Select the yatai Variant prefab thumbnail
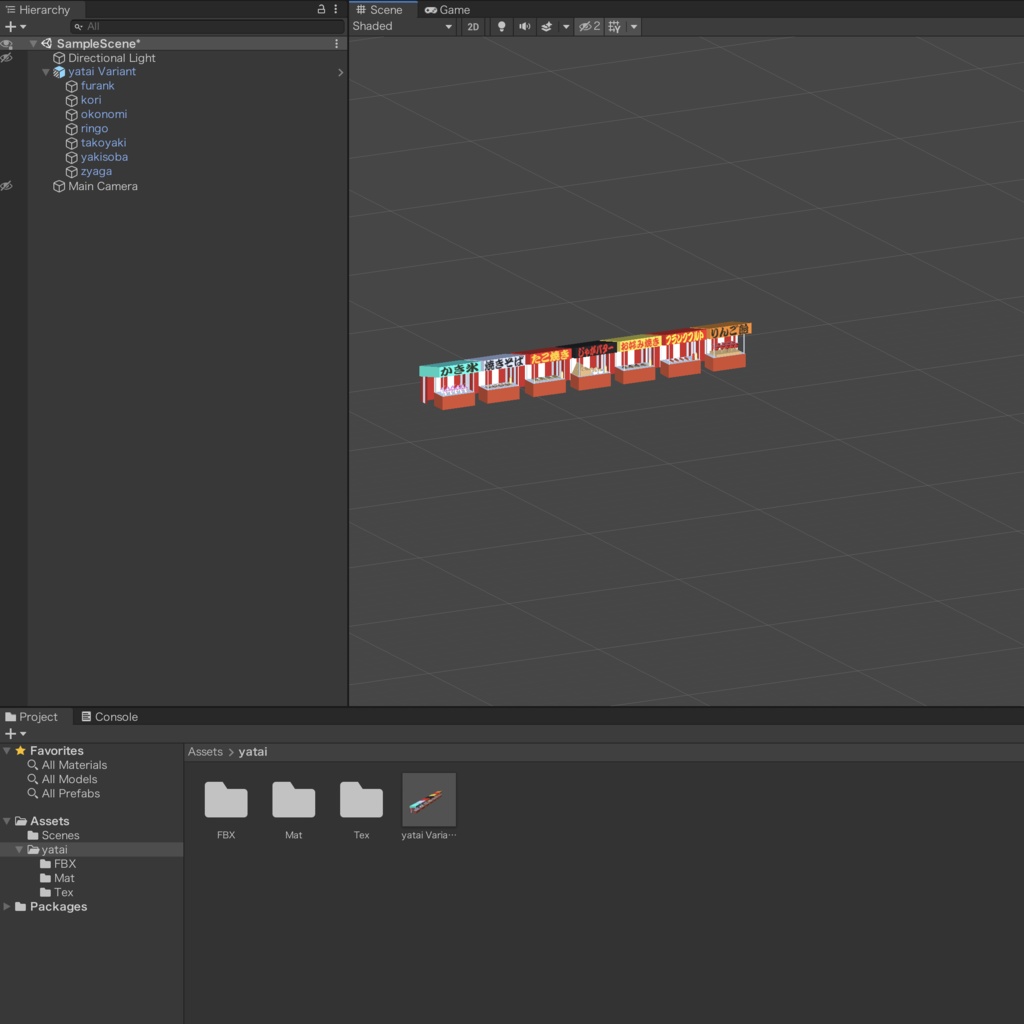 click(429, 800)
